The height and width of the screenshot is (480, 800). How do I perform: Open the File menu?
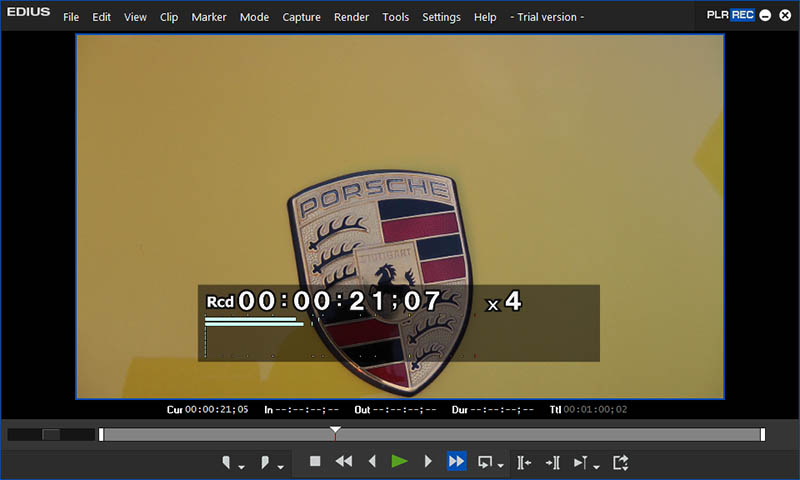[71, 17]
